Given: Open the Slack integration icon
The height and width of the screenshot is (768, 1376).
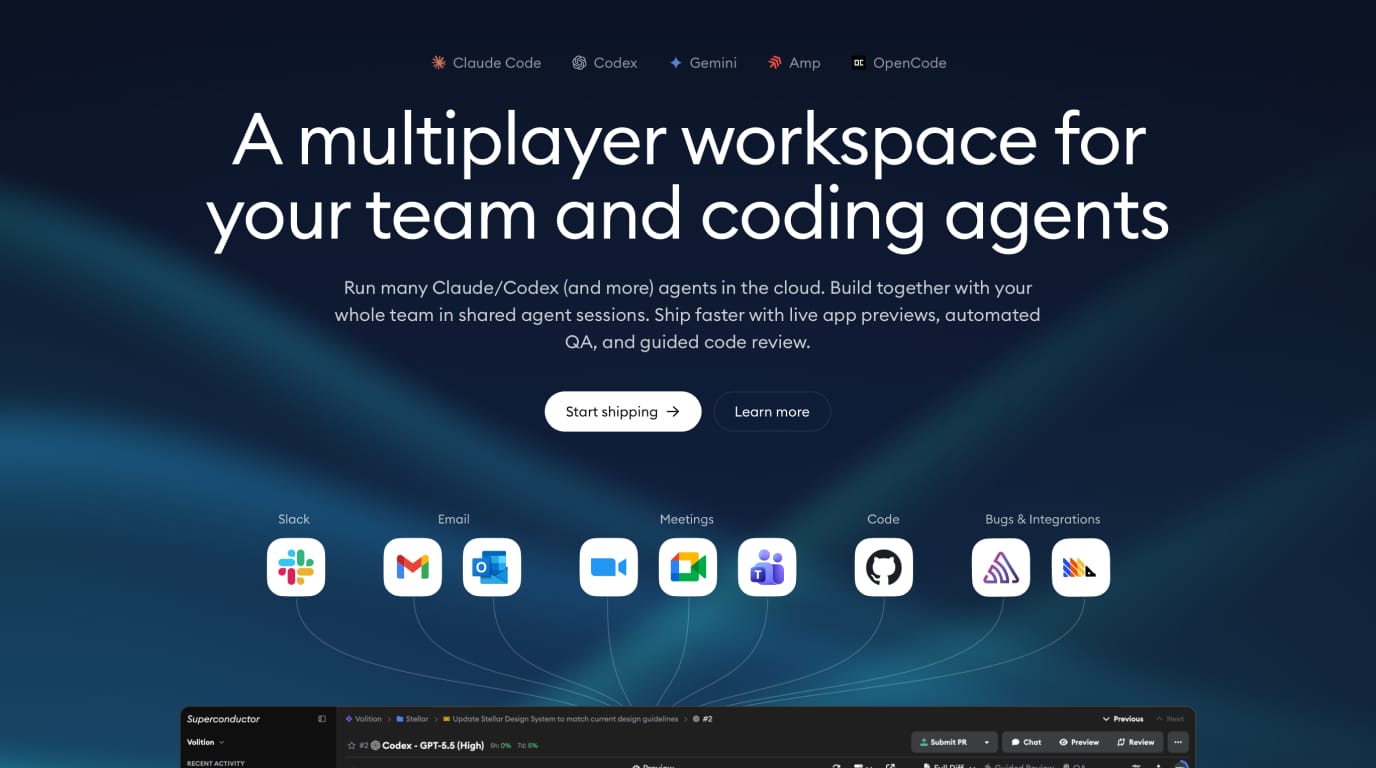Looking at the screenshot, I should [x=296, y=567].
